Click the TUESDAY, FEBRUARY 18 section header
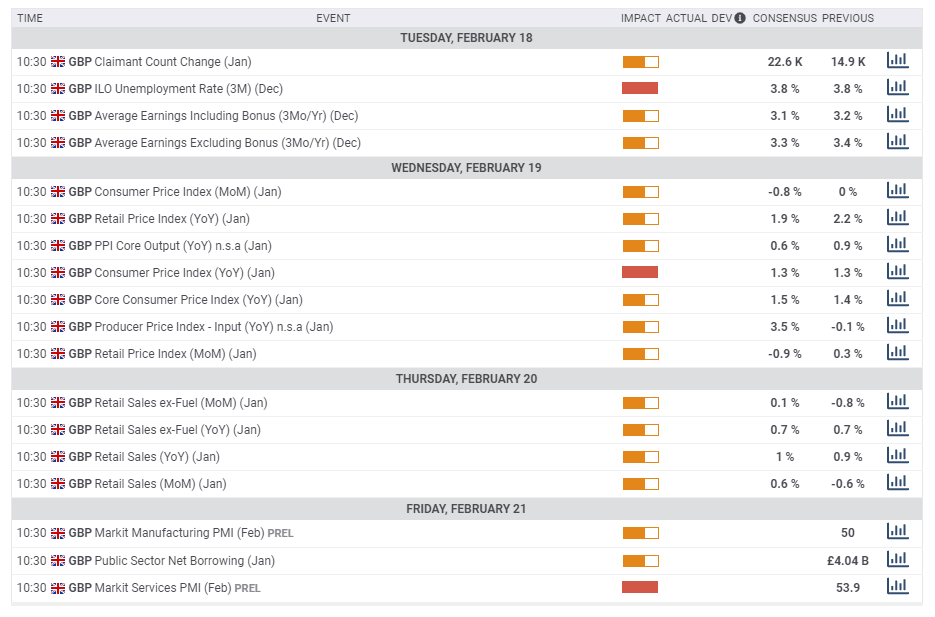 [x=467, y=37]
